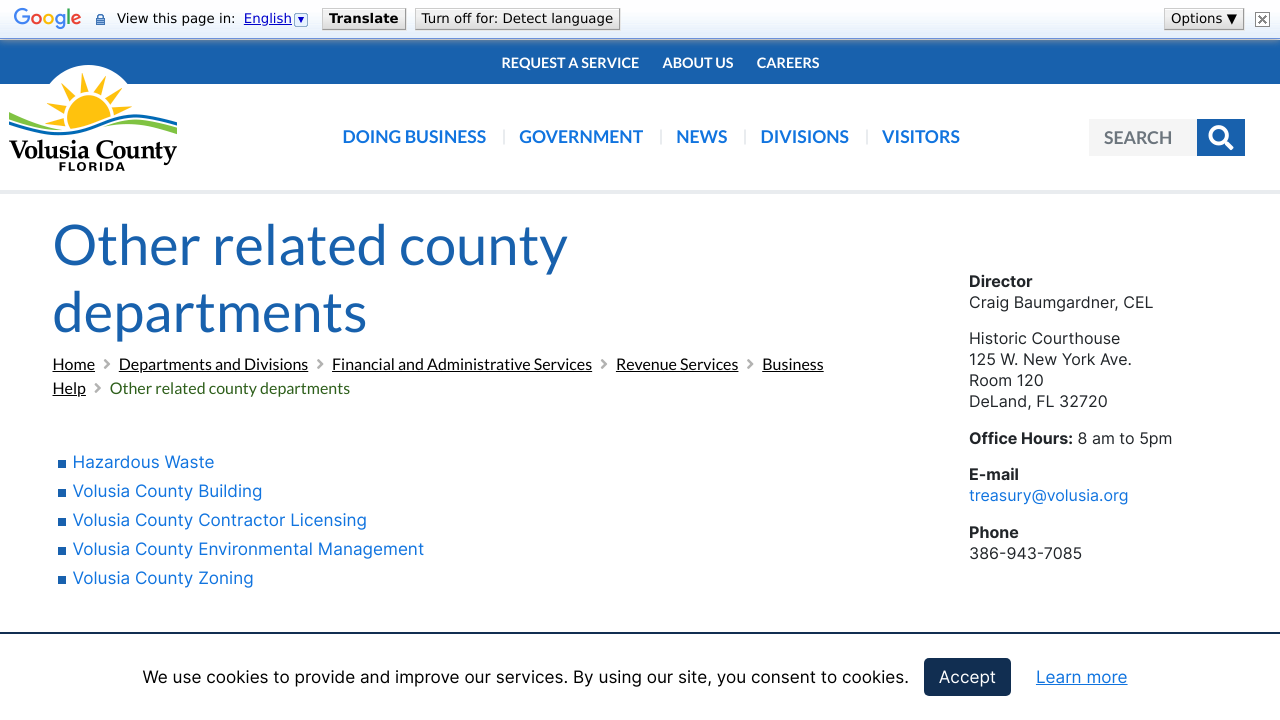Viewport: 1280px width, 720px height.
Task: Click Turn off for: Detect language
Action: 517,19
